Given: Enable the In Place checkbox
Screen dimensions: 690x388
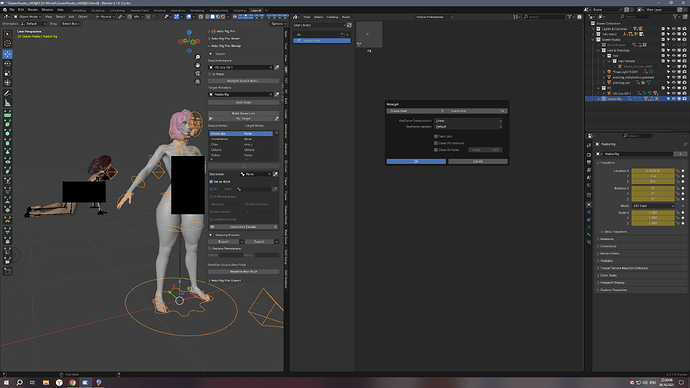Looking at the screenshot, I should point(210,74).
